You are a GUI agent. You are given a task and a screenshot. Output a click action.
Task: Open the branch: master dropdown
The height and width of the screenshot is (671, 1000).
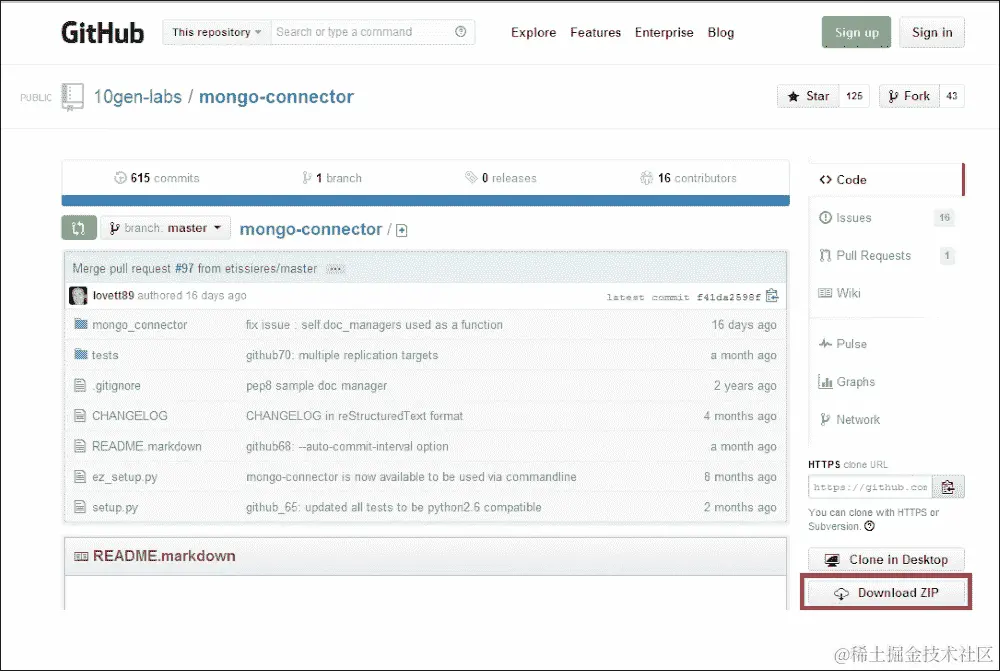coord(165,228)
